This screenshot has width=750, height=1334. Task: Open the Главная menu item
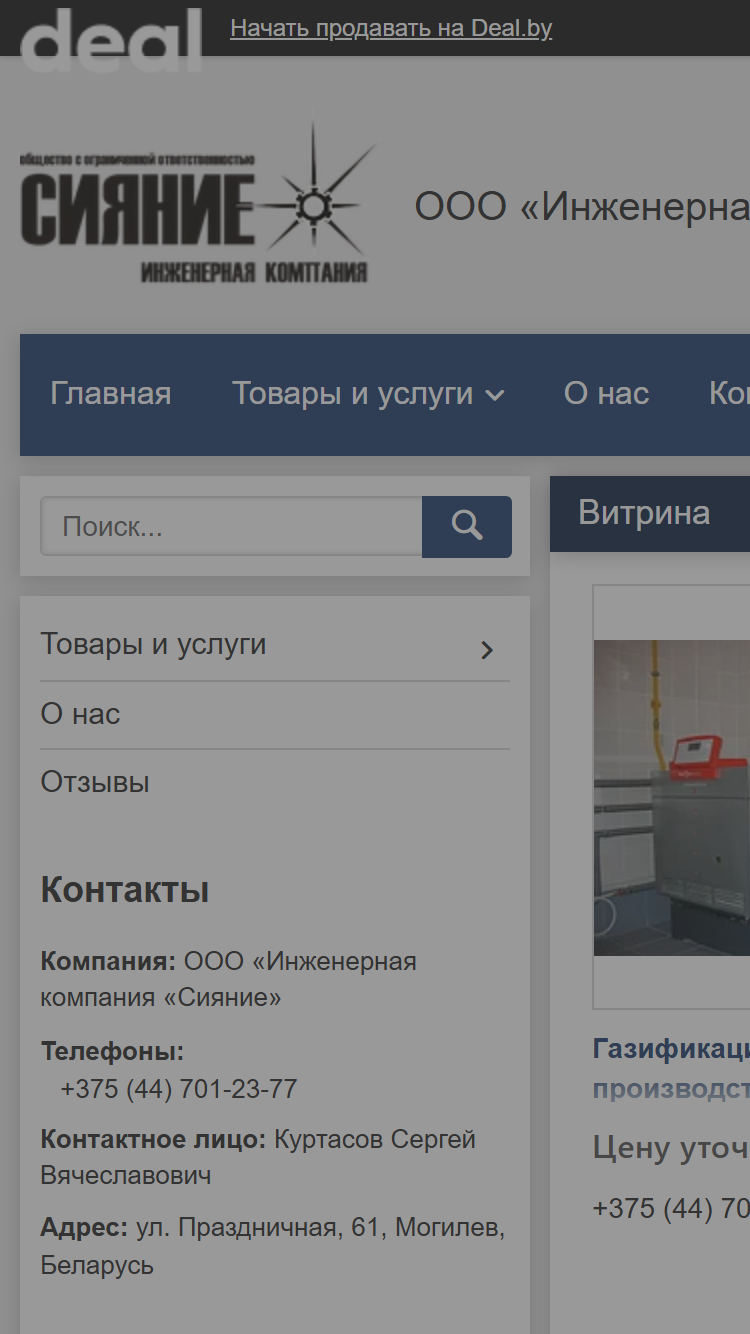pos(111,394)
